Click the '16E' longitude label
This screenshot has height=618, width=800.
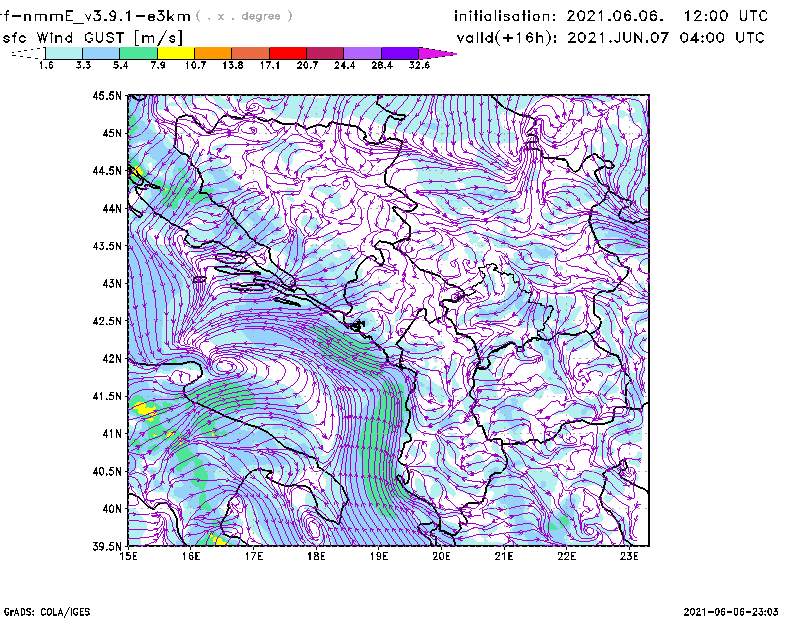tap(191, 556)
